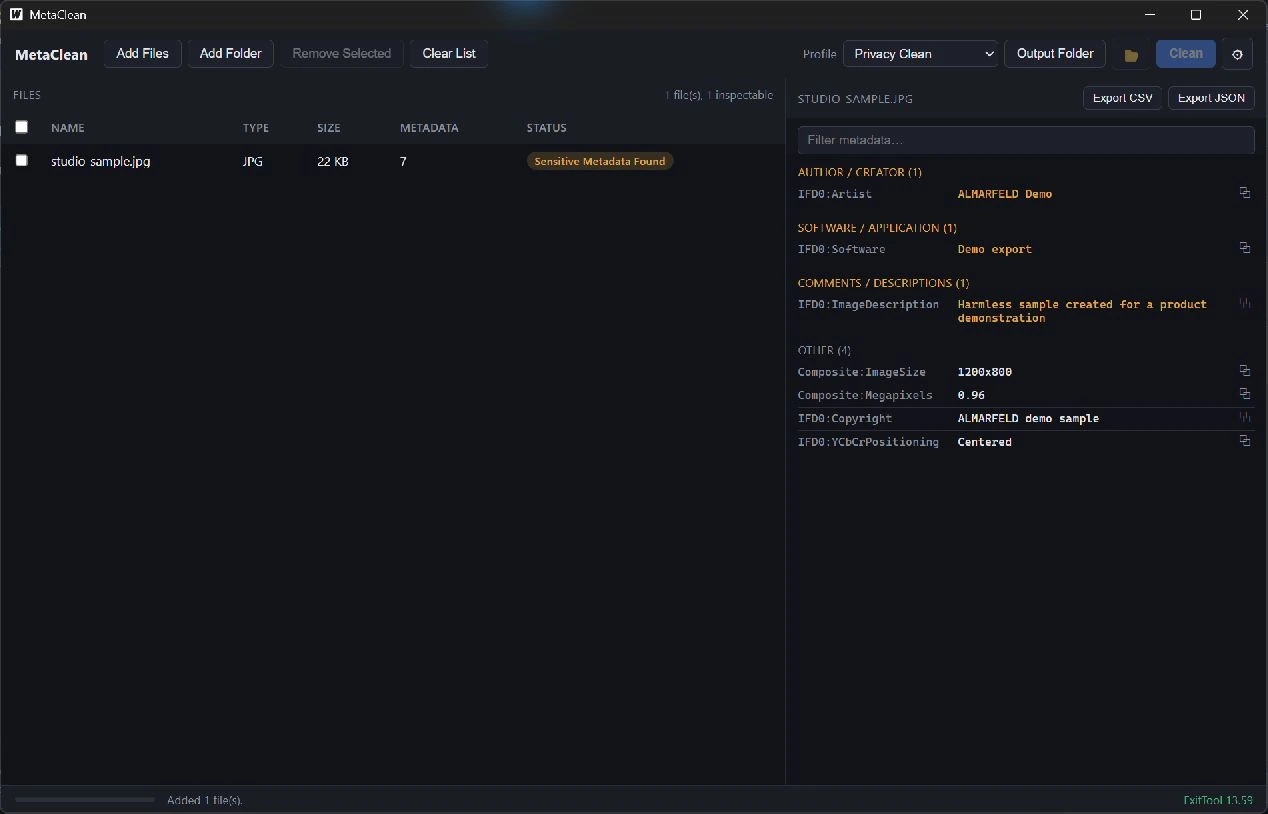
Task: Click the SOFTWARE / APPLICATION (1) heading
Action: point(877,227)
